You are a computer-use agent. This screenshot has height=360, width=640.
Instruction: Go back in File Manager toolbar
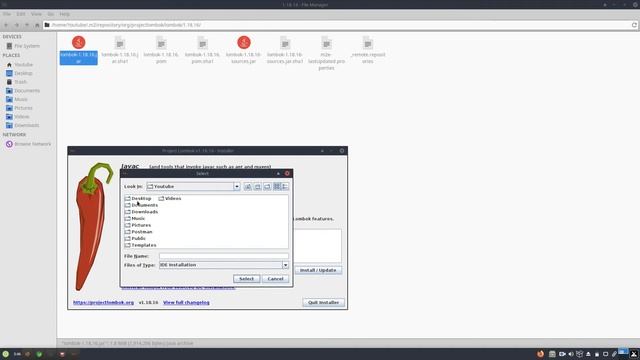[6, 25]
